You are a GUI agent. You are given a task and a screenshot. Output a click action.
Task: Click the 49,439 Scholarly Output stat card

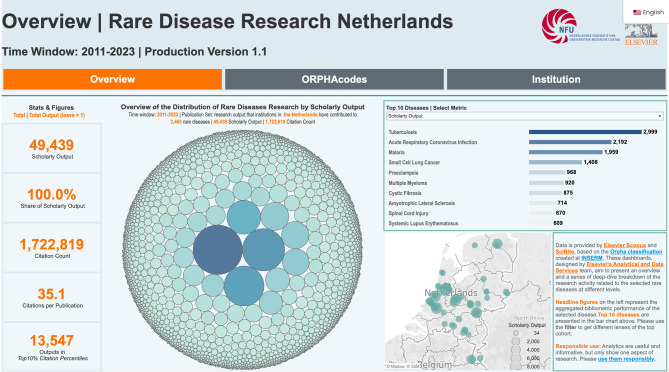pos(52,148)
